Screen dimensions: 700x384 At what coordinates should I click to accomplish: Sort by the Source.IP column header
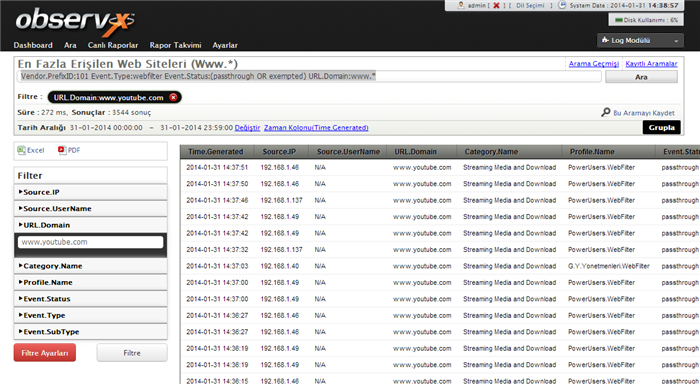pos(281,152)
